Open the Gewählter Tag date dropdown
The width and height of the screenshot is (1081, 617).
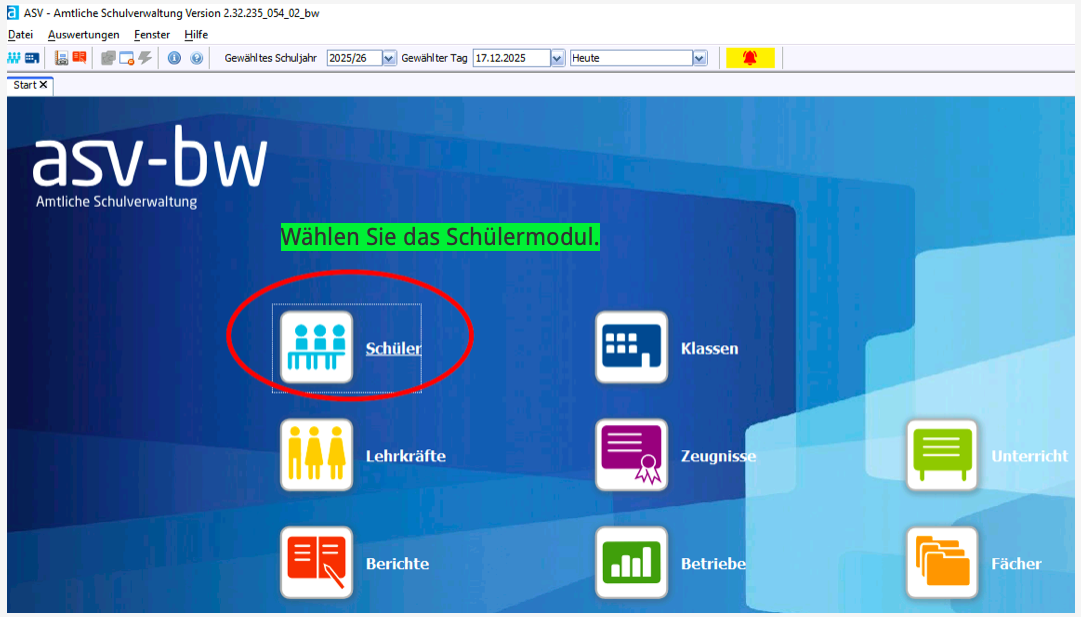click(557, 58)
